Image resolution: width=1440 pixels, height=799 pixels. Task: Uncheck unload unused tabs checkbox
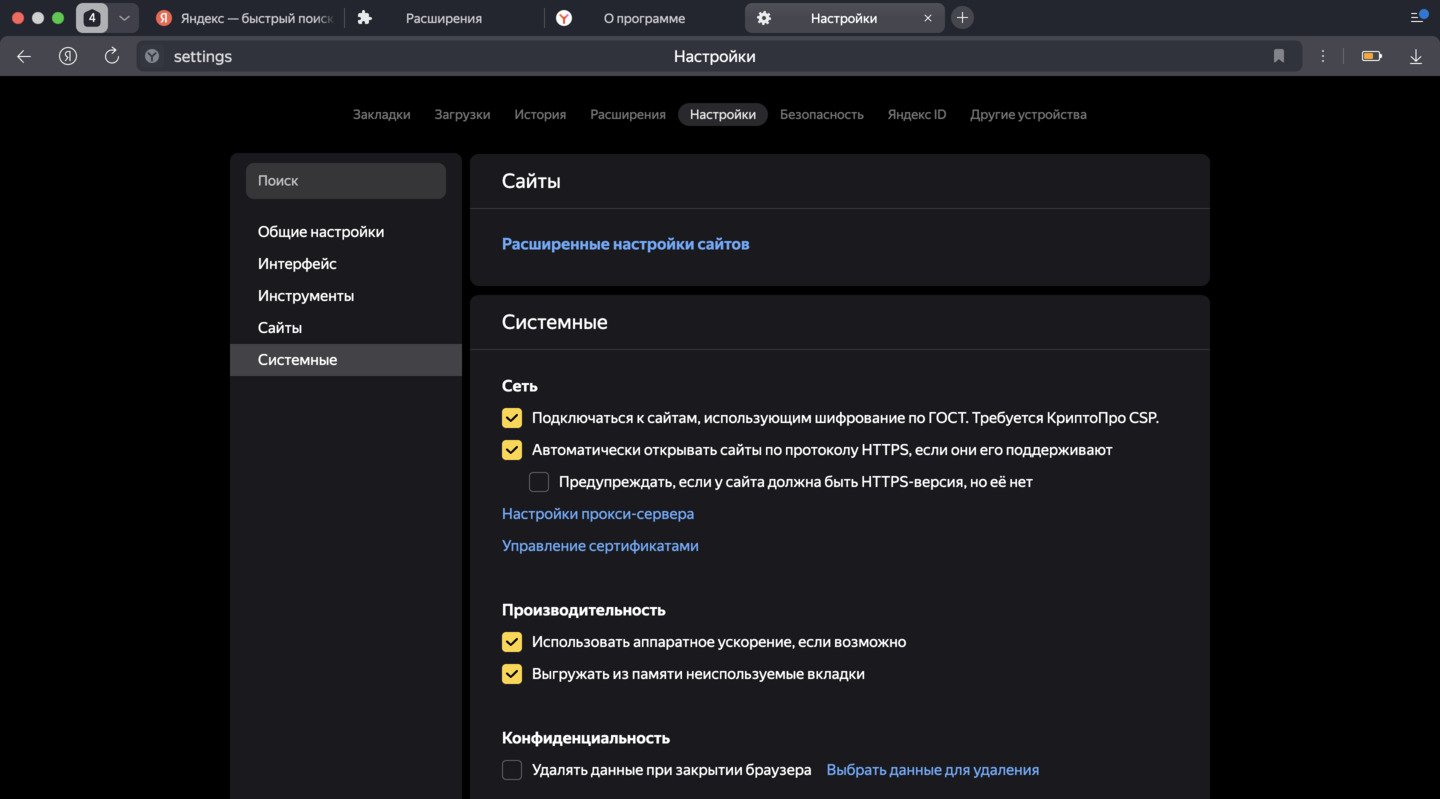(x=512, y=674)
